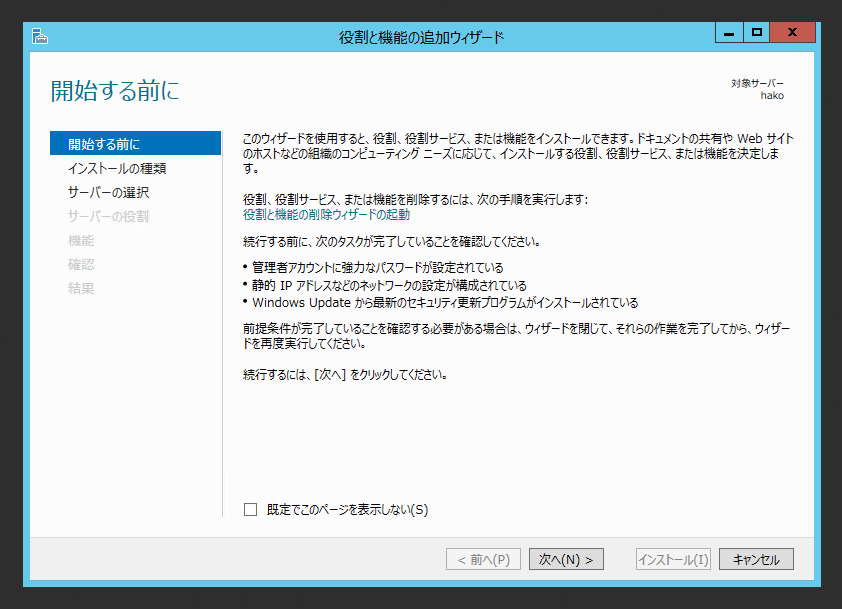This screenshot has height=609, width=842.
Task: Click the 開始する前に page heading
Action: point(115,90)
